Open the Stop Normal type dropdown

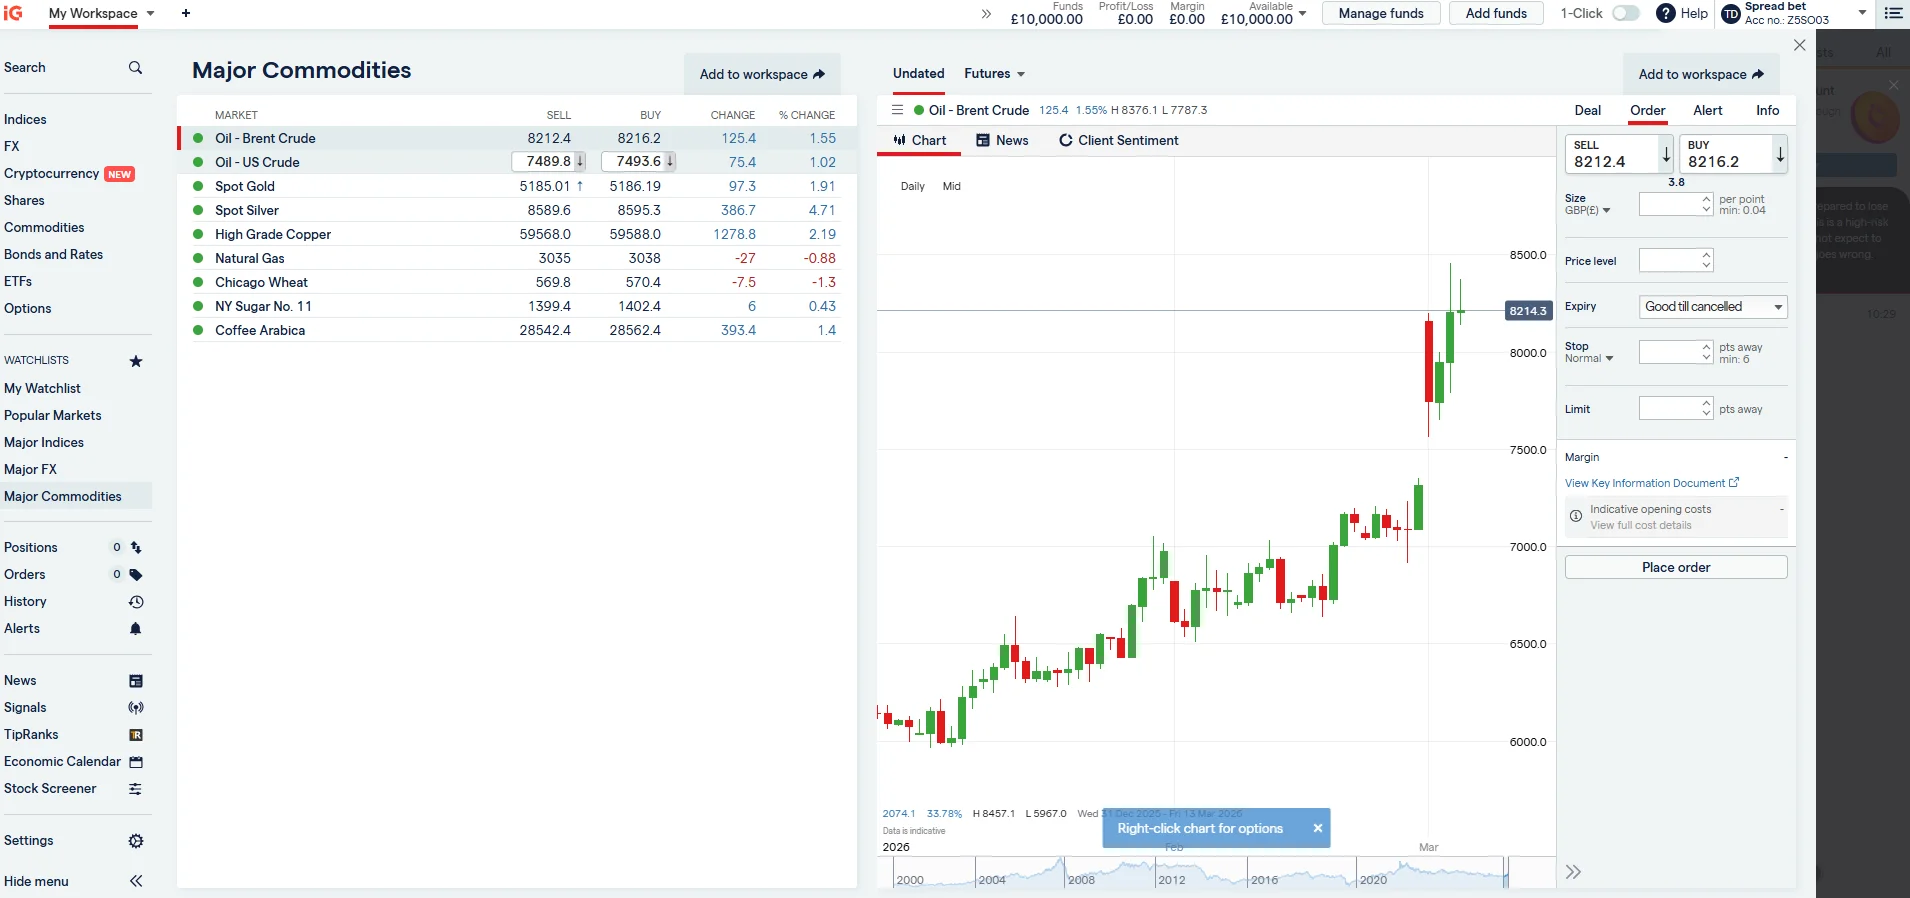[1589, 358]
